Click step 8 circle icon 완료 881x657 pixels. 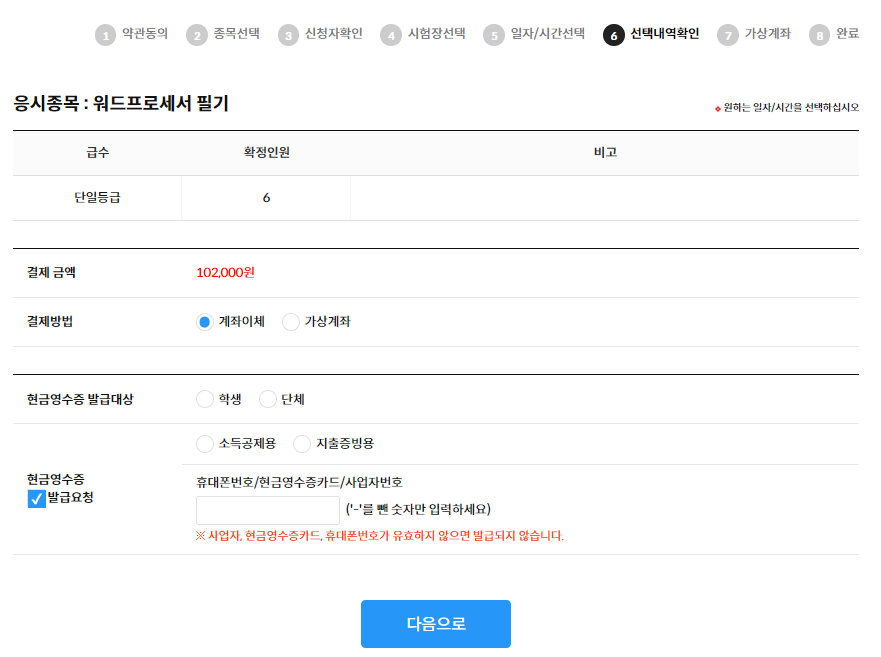tap(819, 35)
